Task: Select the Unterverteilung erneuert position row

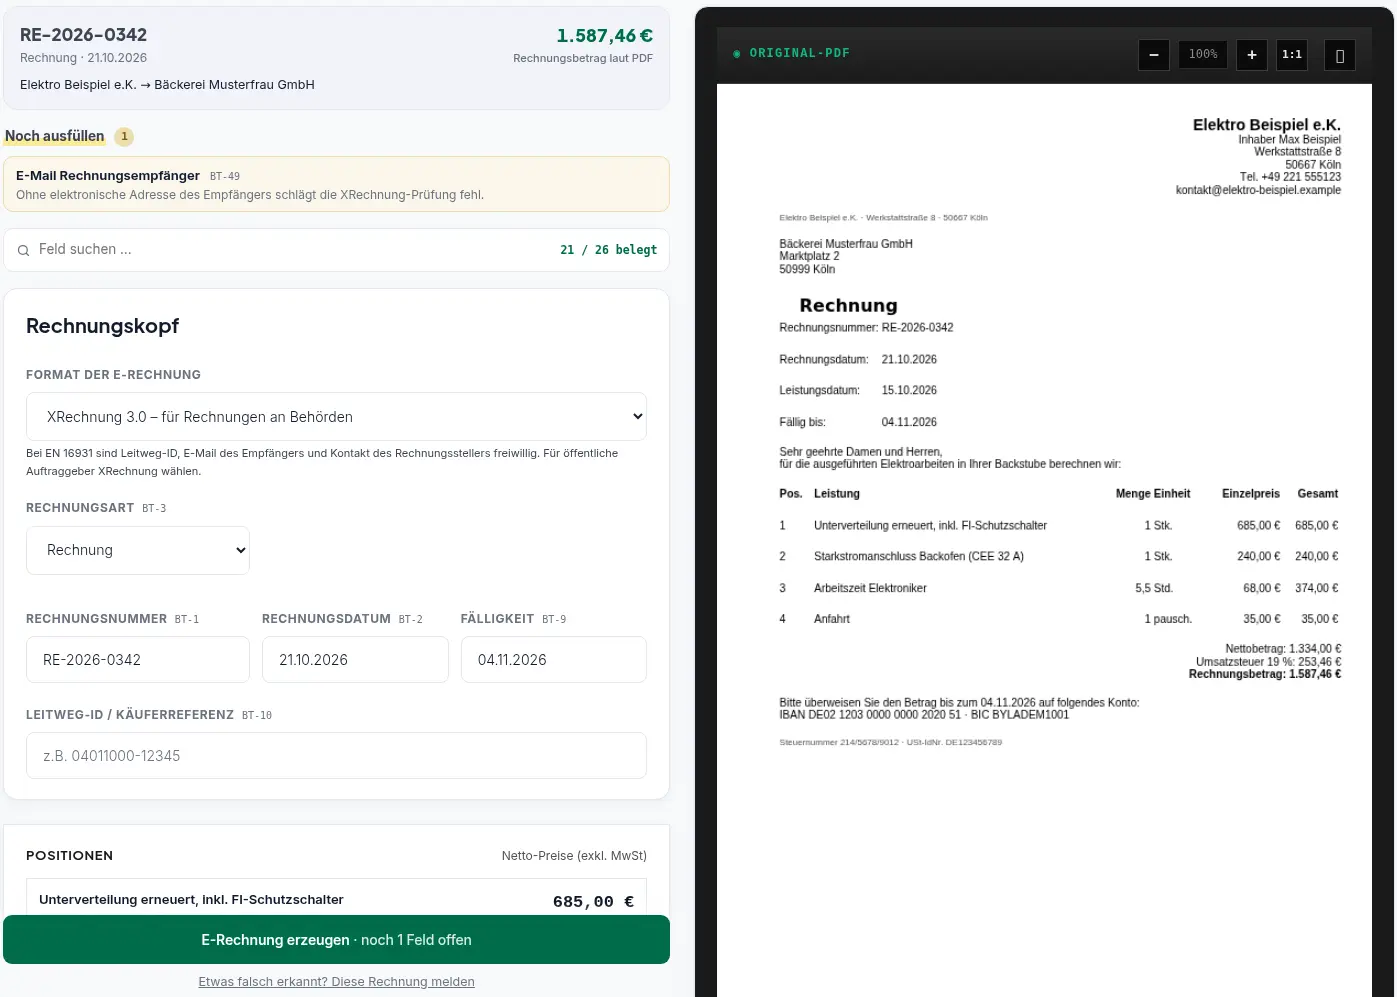Action: (x=336, y=900)
